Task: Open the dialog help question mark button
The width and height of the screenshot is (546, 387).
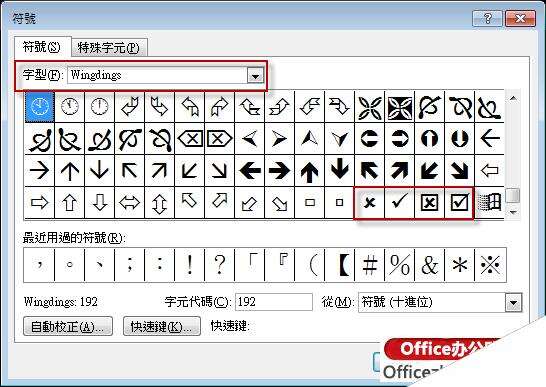Action: (488, 18)
